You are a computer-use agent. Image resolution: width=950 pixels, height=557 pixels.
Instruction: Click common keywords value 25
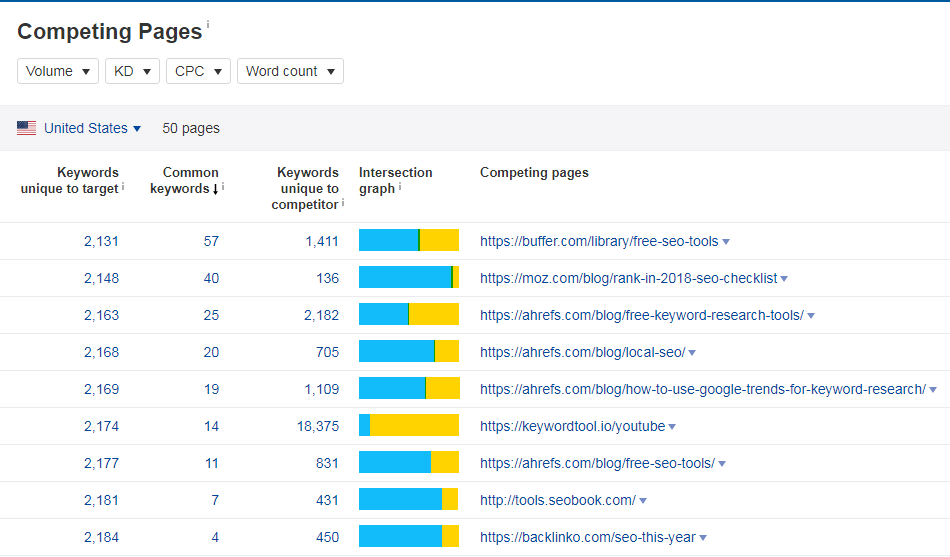tap(211, 315)
